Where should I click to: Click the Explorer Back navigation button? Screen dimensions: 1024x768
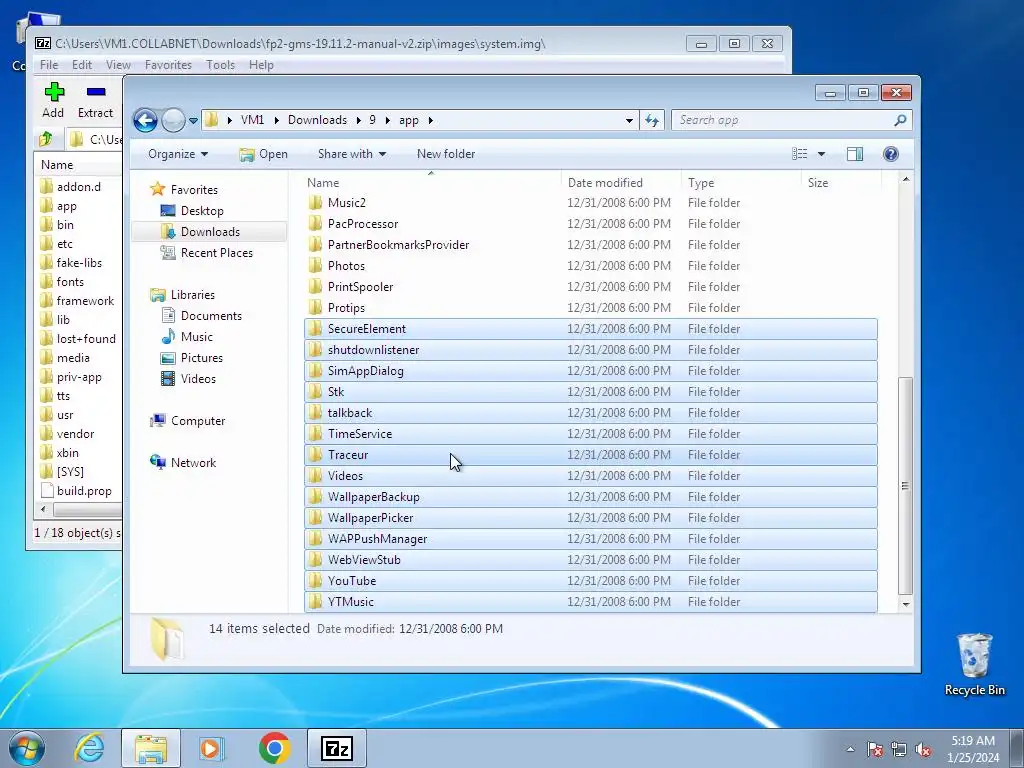[x=145, y=120]
